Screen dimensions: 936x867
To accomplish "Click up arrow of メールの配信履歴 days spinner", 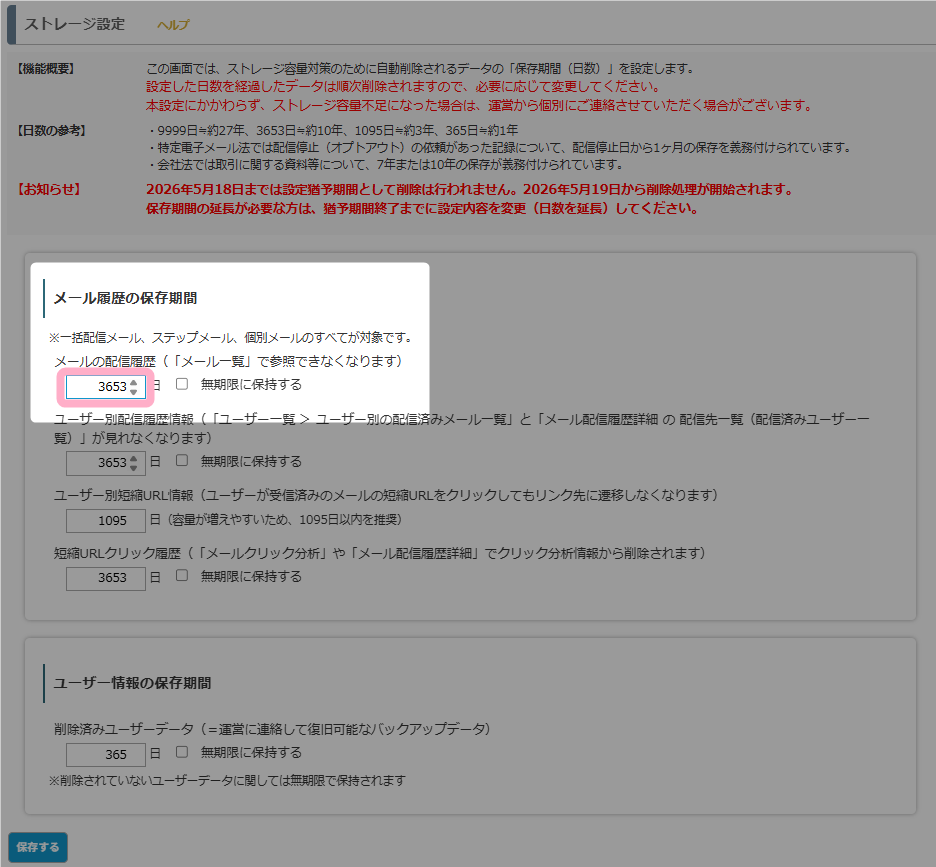I will (134, 381).
